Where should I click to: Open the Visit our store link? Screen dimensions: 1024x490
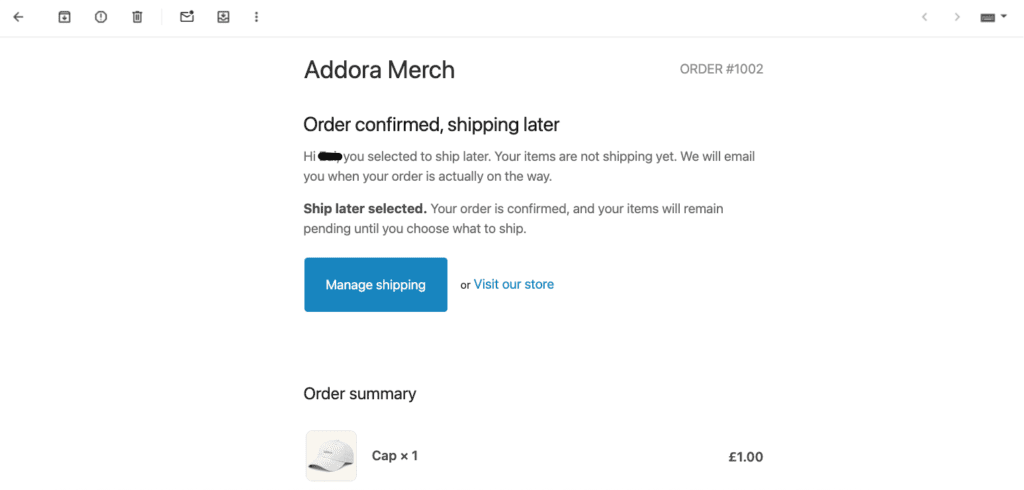pos(513,284)
